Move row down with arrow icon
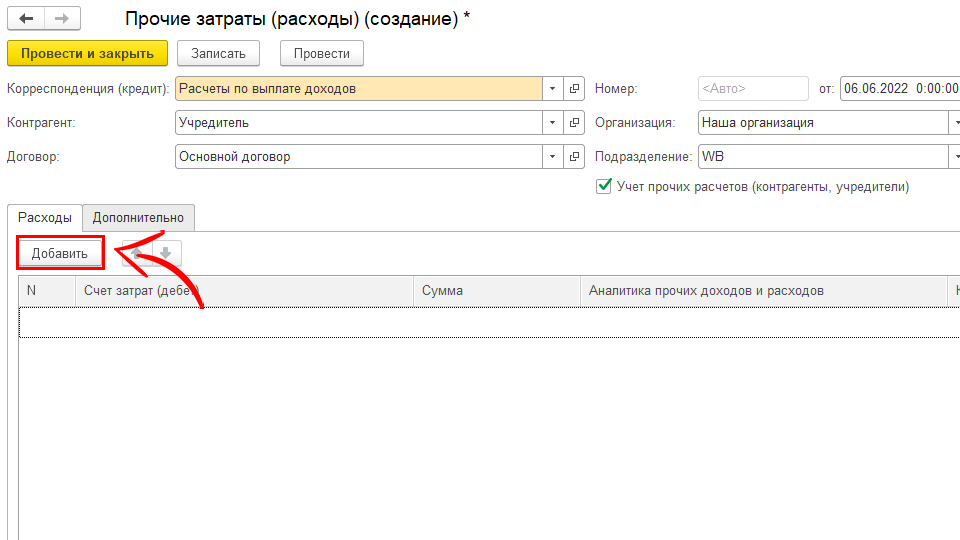This screenshot has width=960, height=540. point(166,254)
